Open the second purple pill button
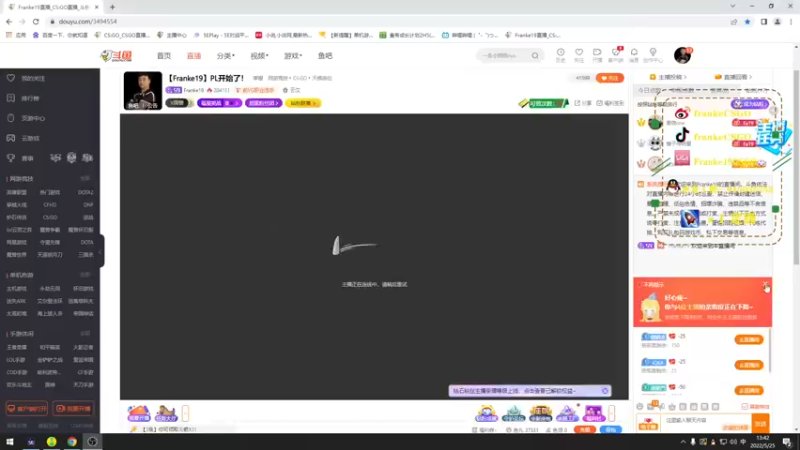 click(x=263, y=103)
